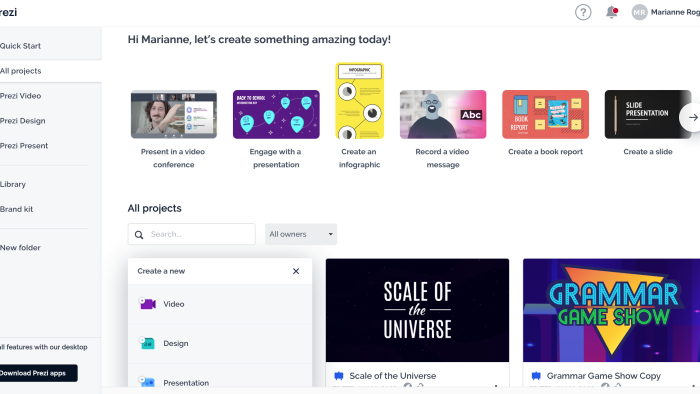Click the next arrow on template carousel
Screen dimensions: 700x394
[692, 117]
